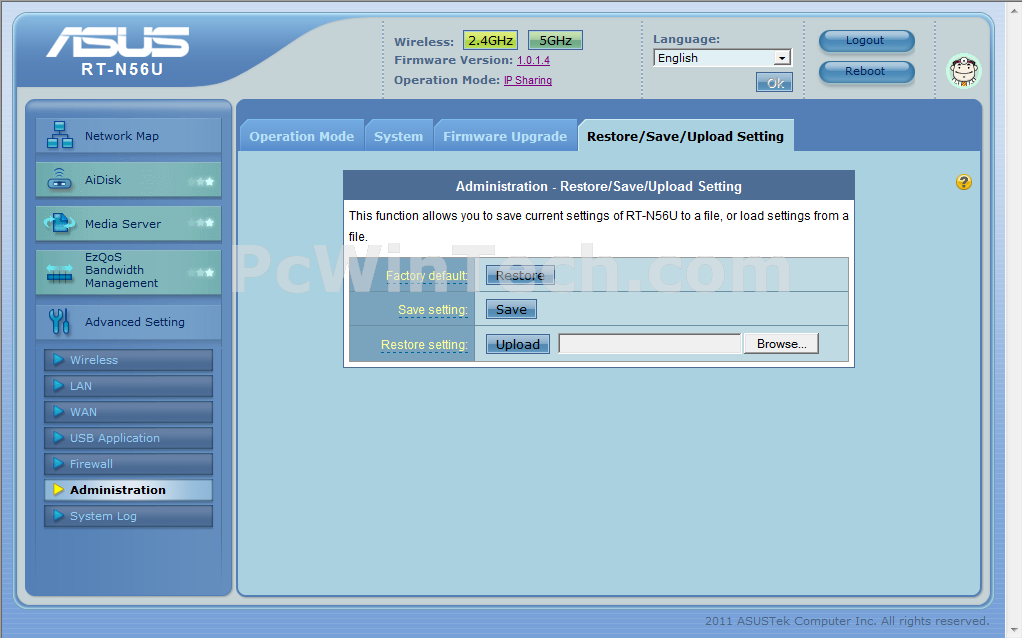This screenshot has width=1022, height=638.
Task: Click the arrow icon beside LAN
Action: tap(58, 386)
